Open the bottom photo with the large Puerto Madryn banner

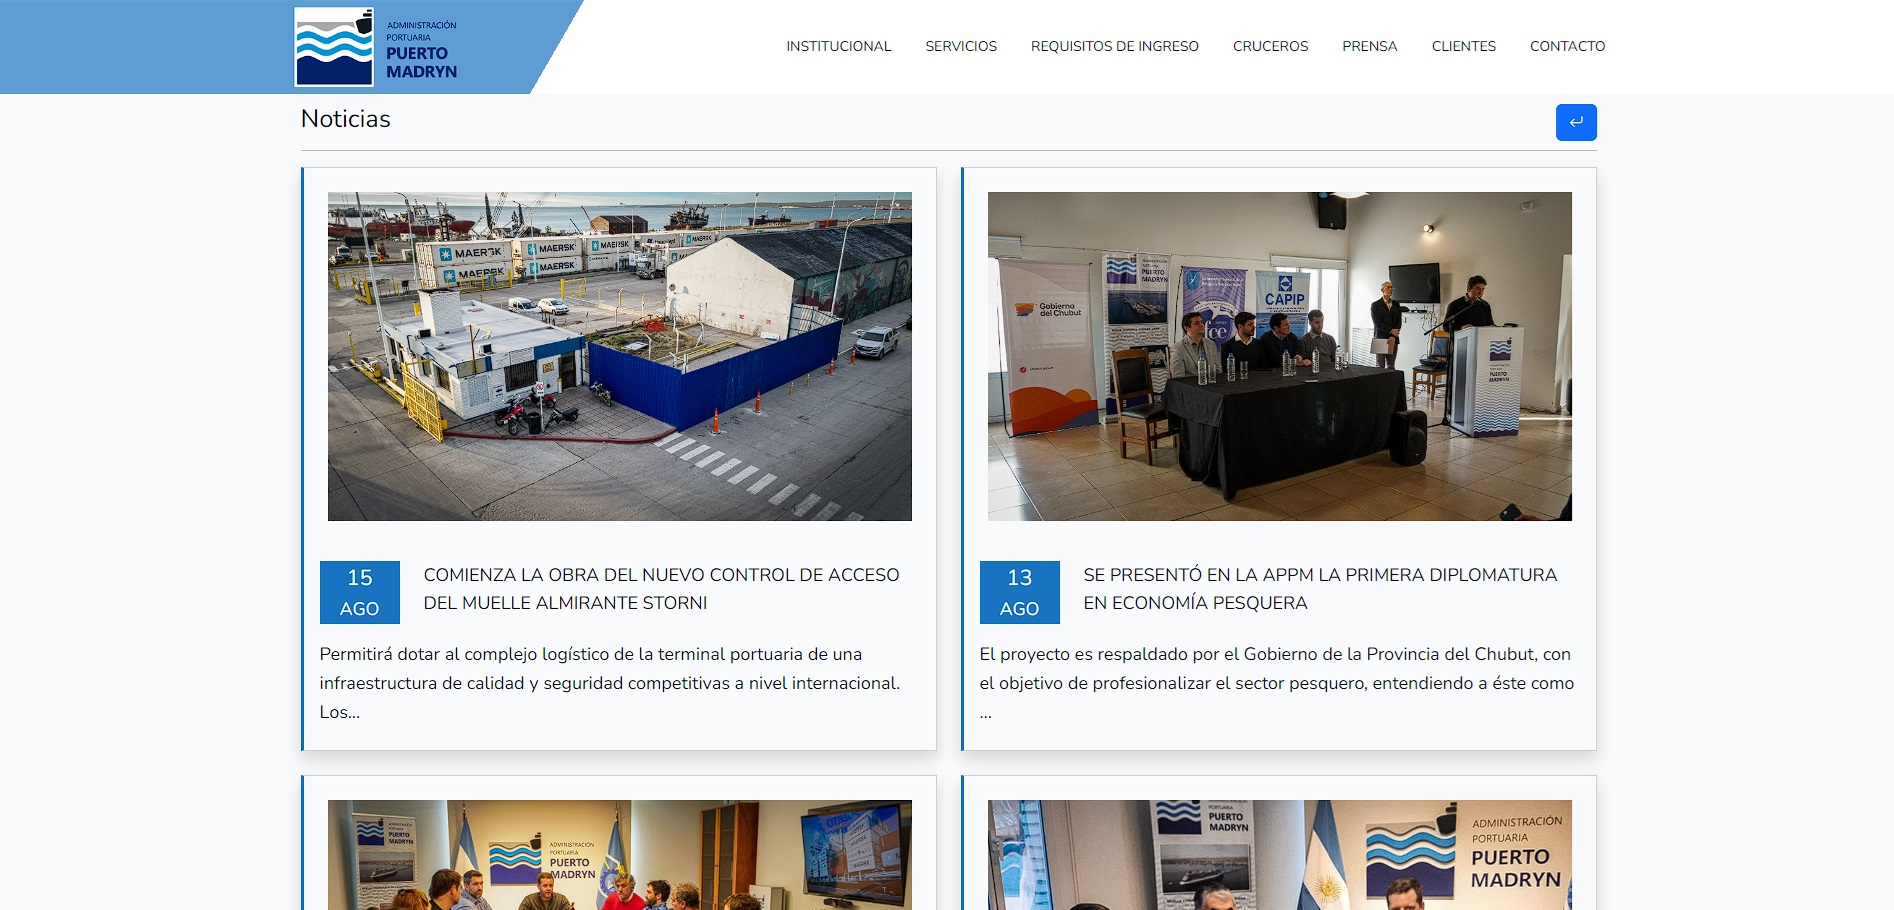(1280, 855)
